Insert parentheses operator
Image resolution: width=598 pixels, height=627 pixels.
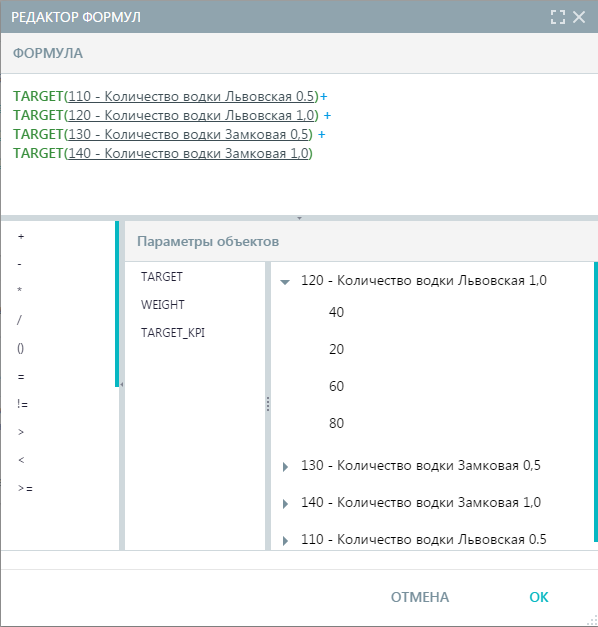(20, 348)
